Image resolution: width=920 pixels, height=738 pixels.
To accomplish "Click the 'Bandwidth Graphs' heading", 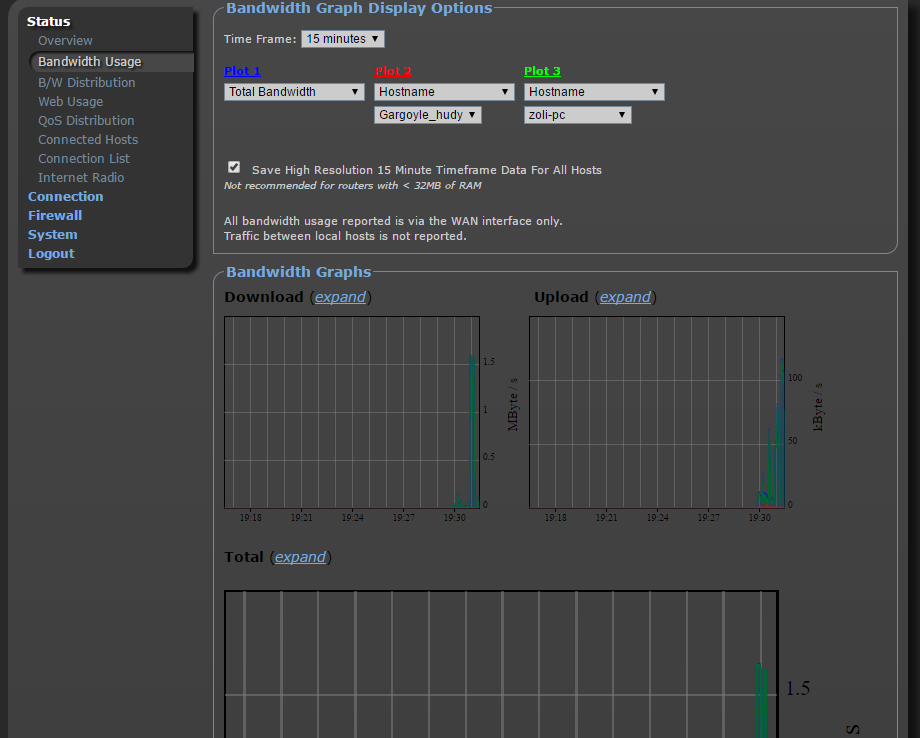I will coord(299,272).
